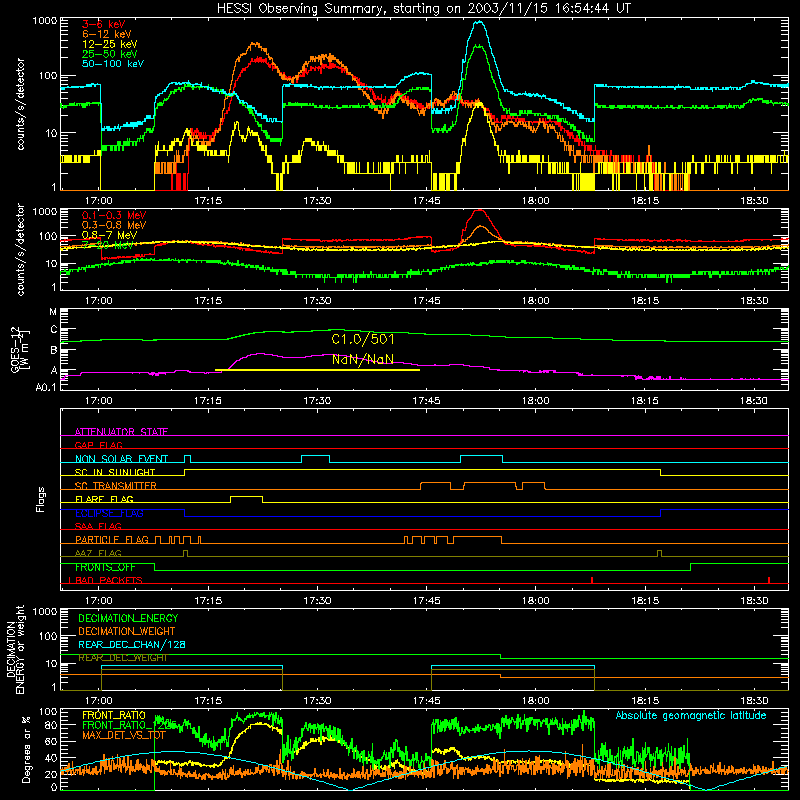
Task: Select the yellow 12-25 keV legend label
Action: coord(109,44)
